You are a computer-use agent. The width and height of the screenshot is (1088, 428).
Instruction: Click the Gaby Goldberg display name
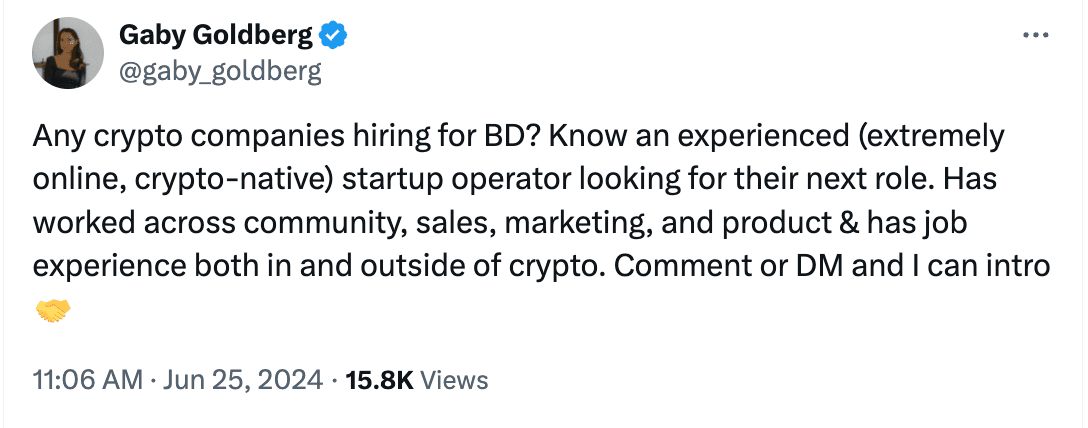tap(217, 37)
